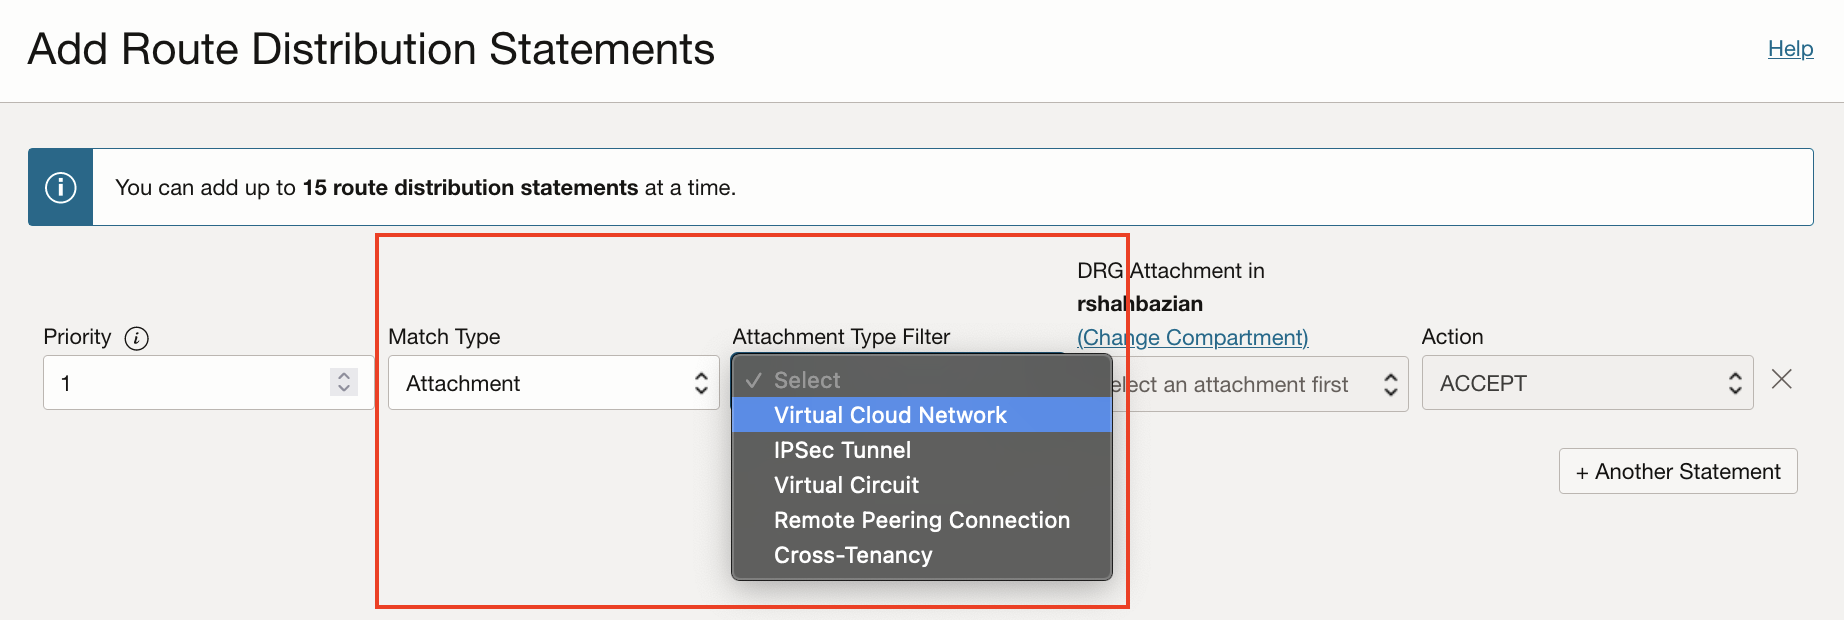Click the info icon in the notification banner

60,186
